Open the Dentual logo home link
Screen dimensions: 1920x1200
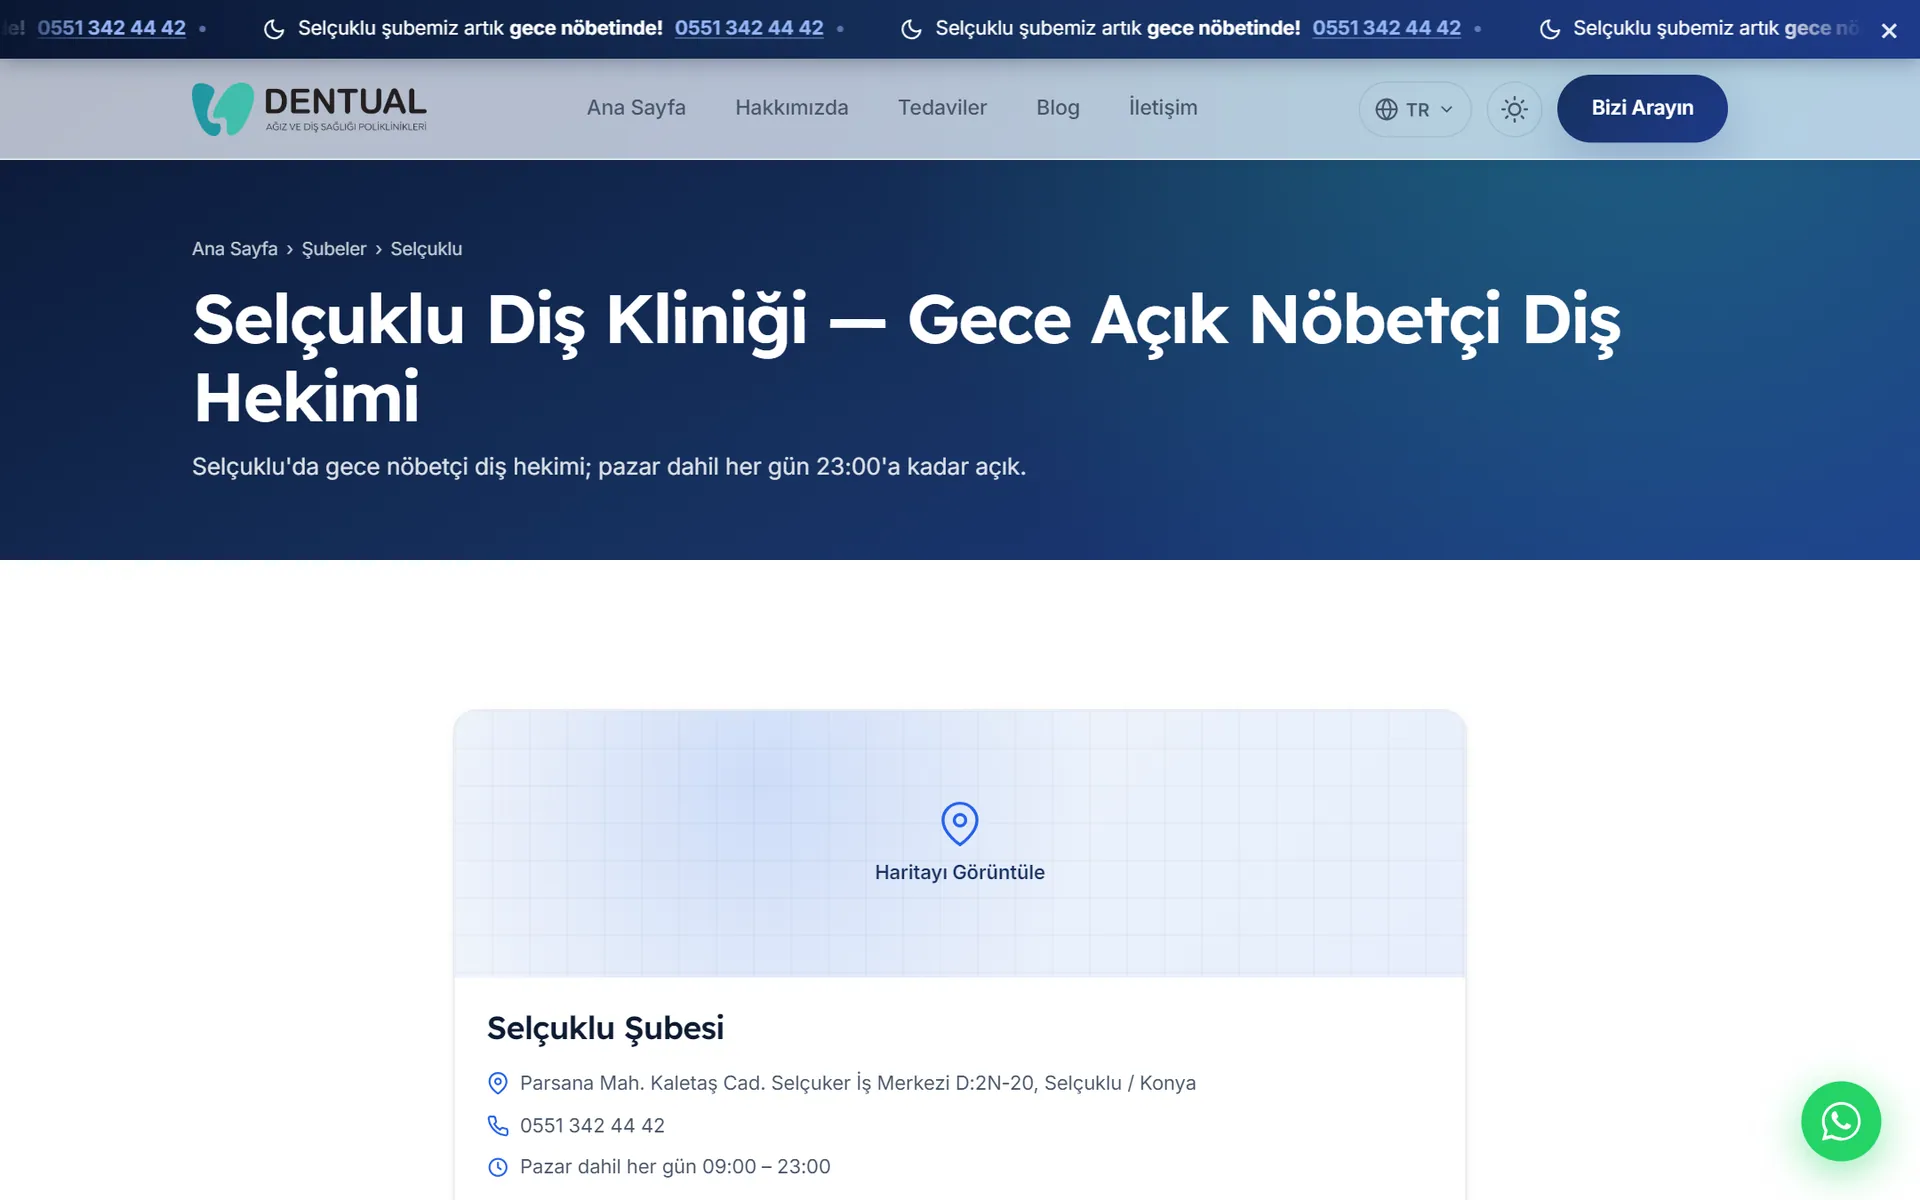coord(309,109)
